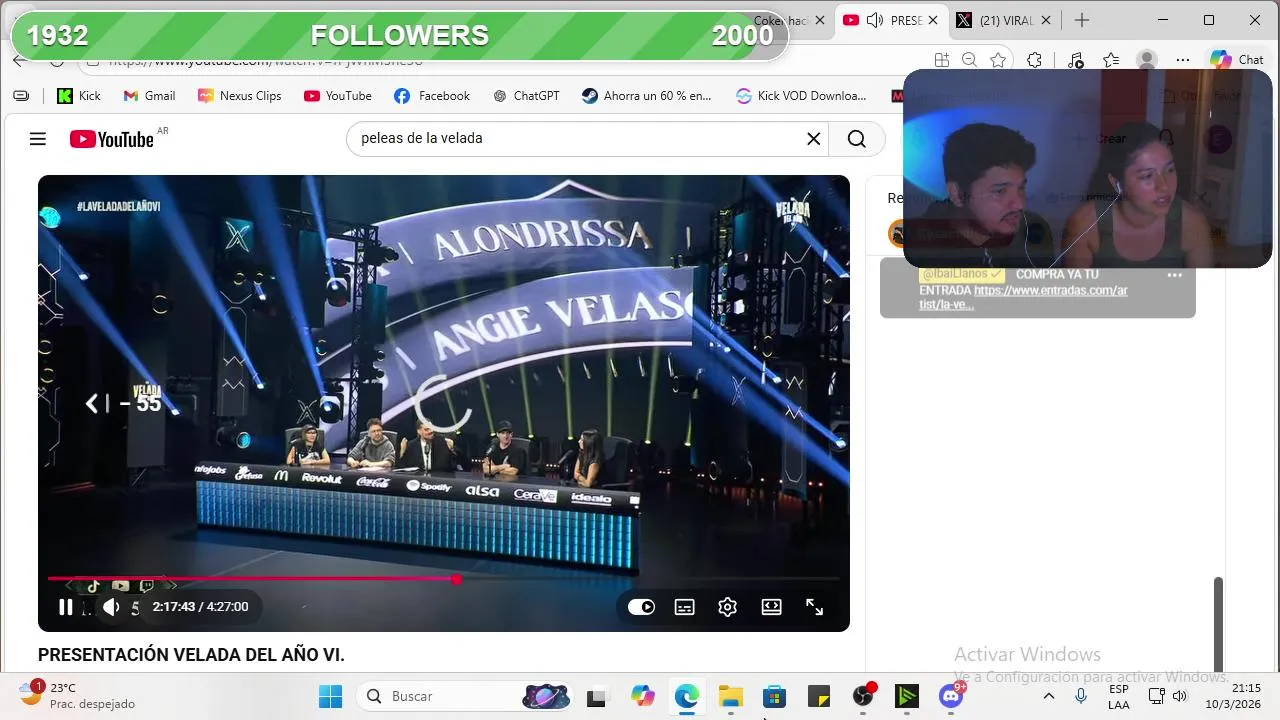This screenshot has width=1280, height=720.
Task: Seek using the red video progress bar
Action: tap(443, 579)
